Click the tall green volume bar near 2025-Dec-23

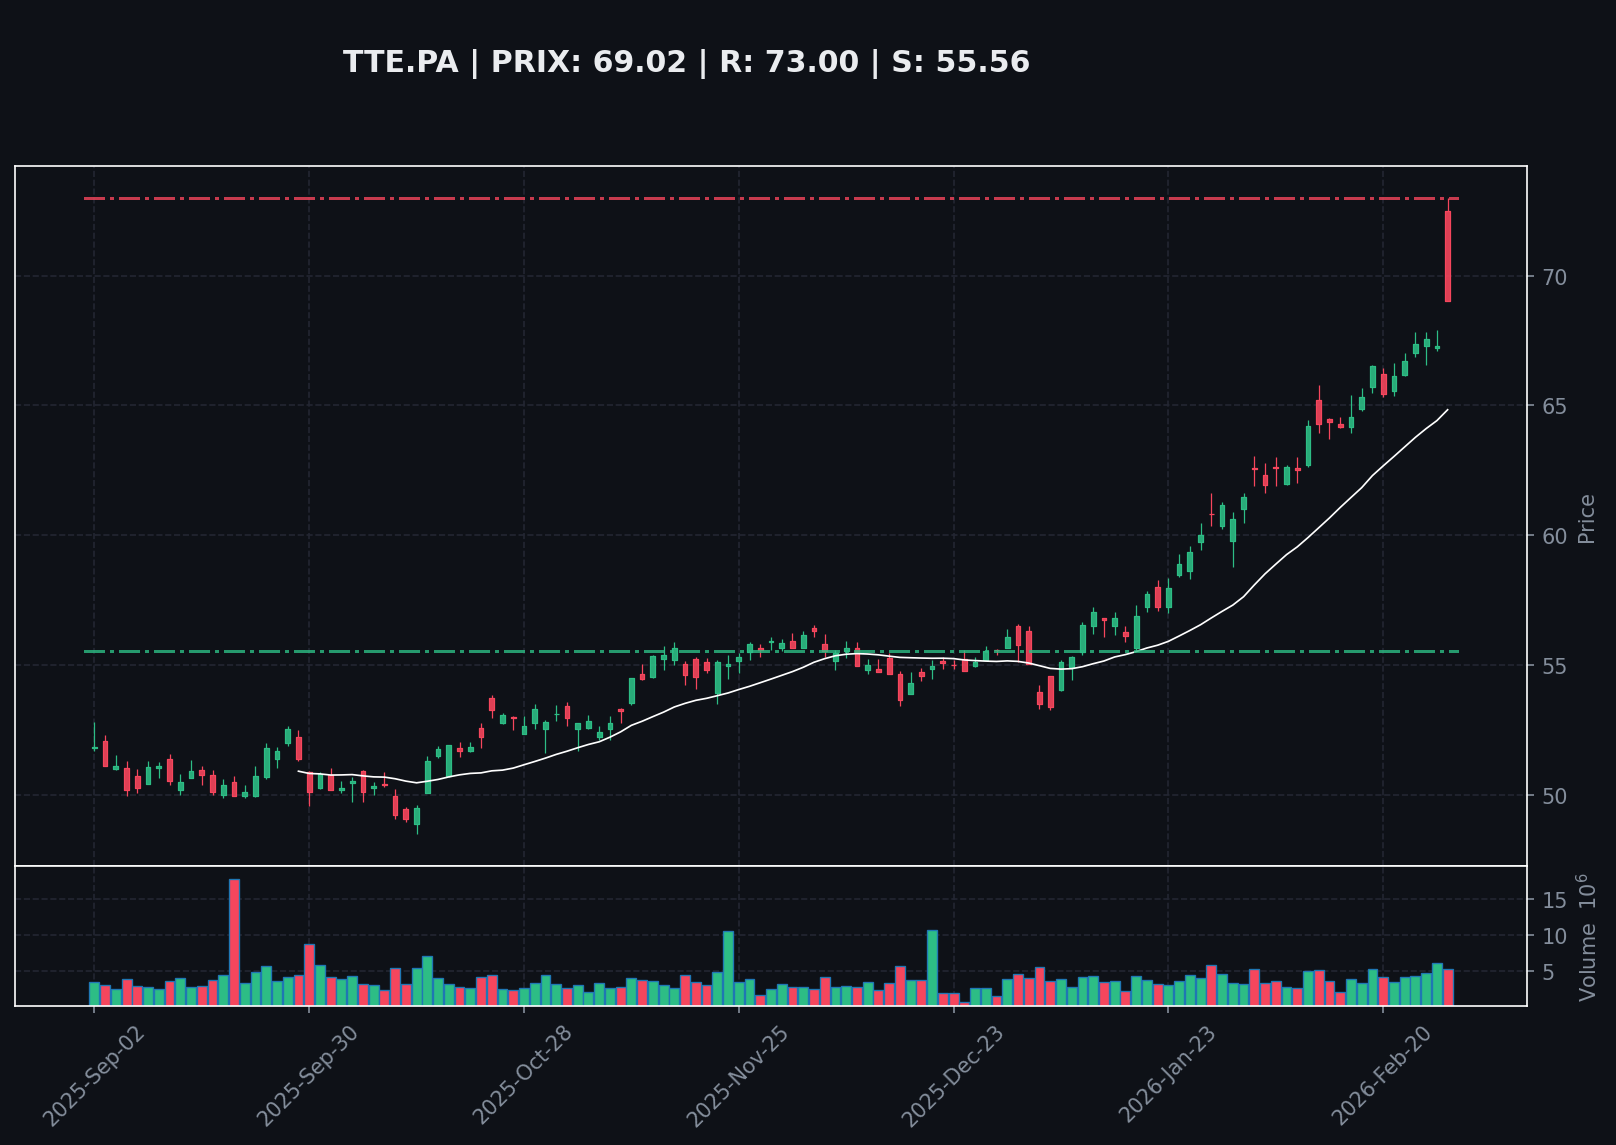[x=932, y=967]
